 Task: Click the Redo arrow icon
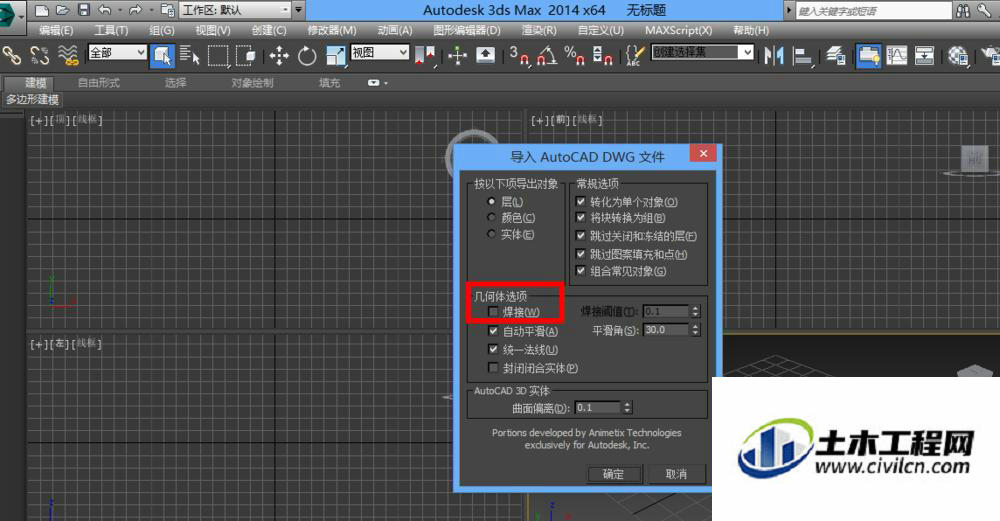pos(135,10)
